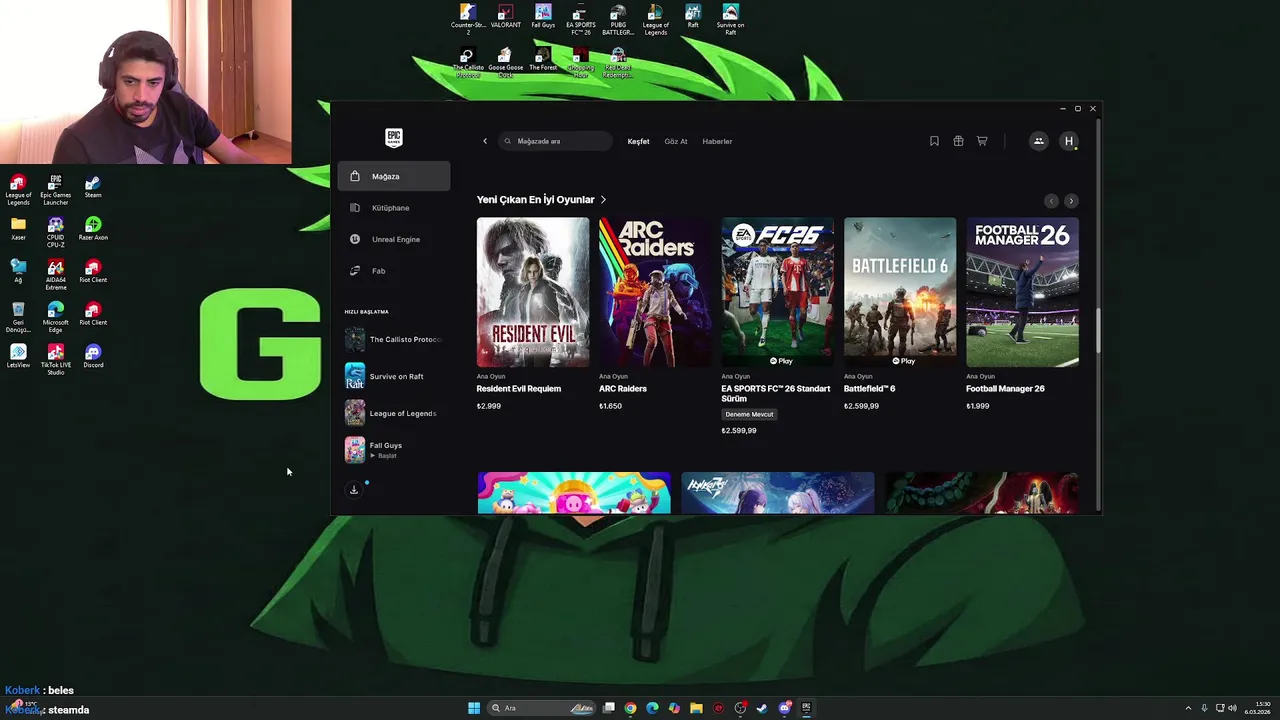1280x720 pixels.
Task: Click the Deneme Mevcut badge
Action: 749,414
